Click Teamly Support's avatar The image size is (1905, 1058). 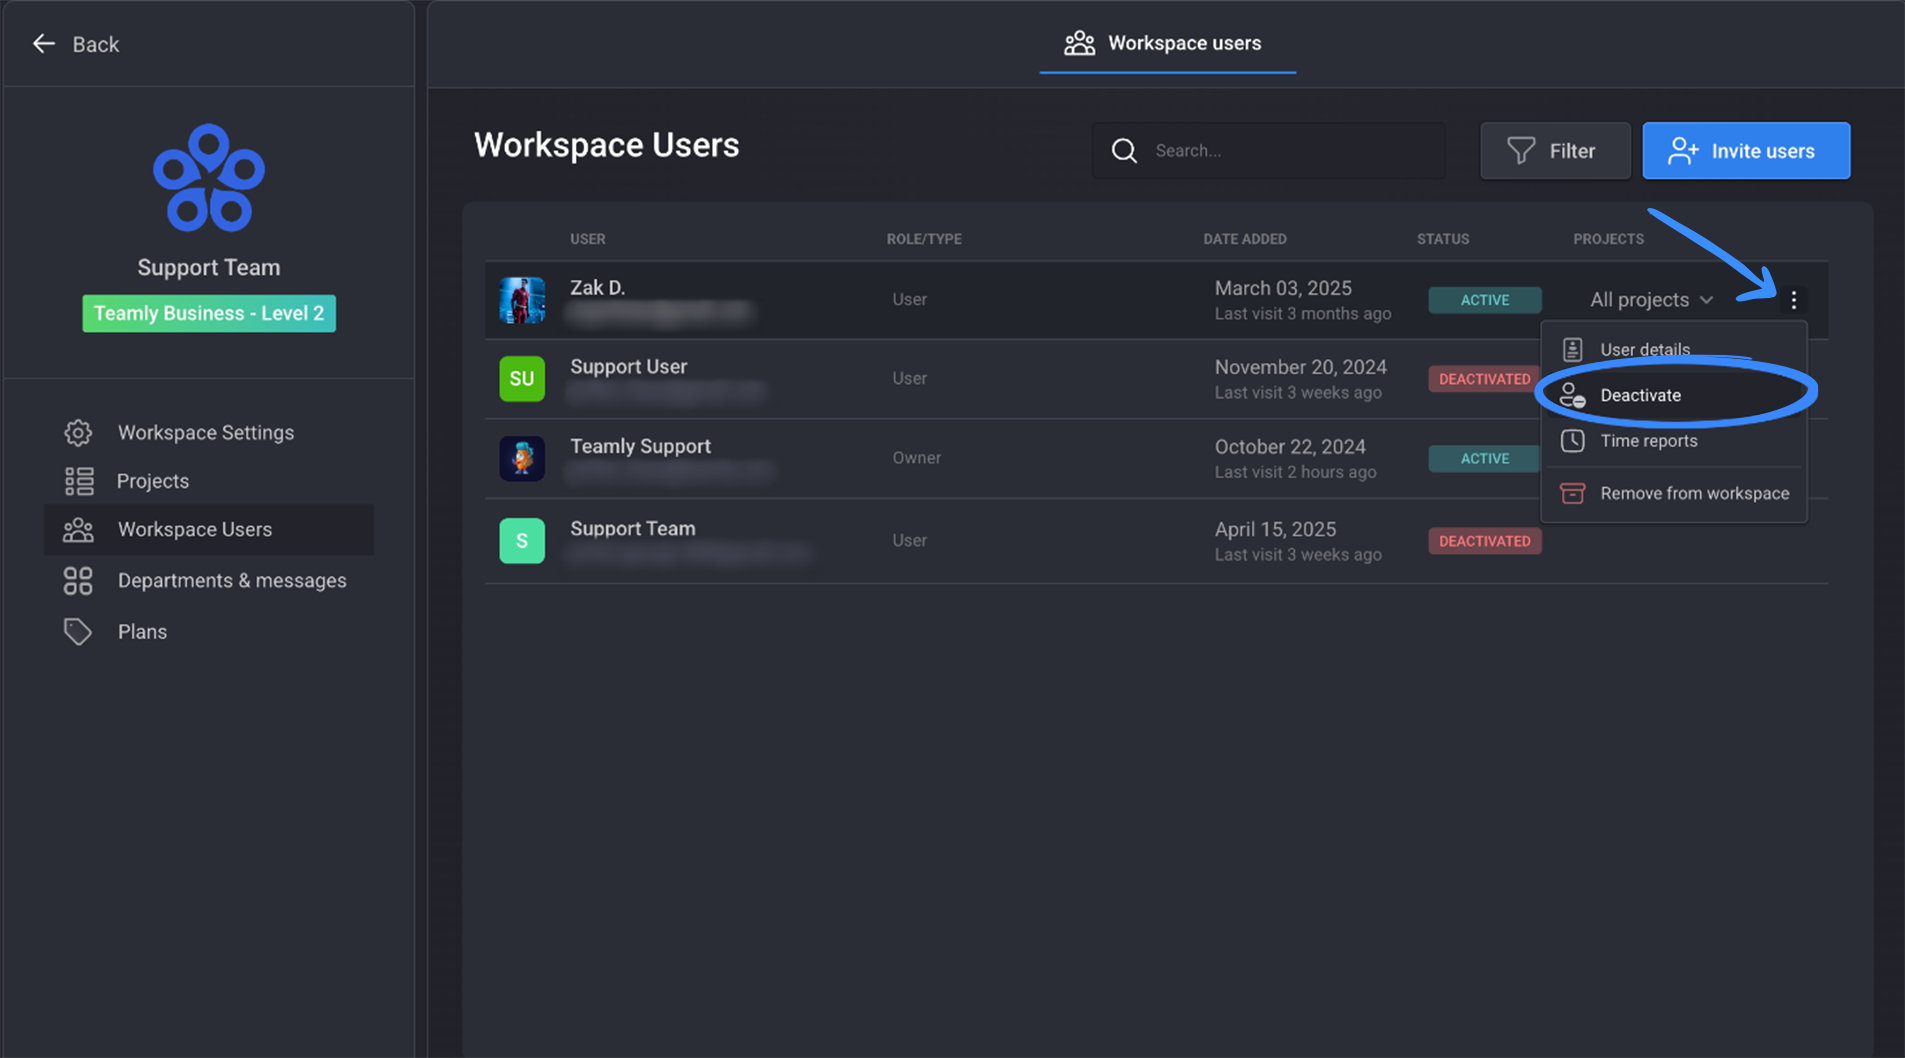[522, 458]
